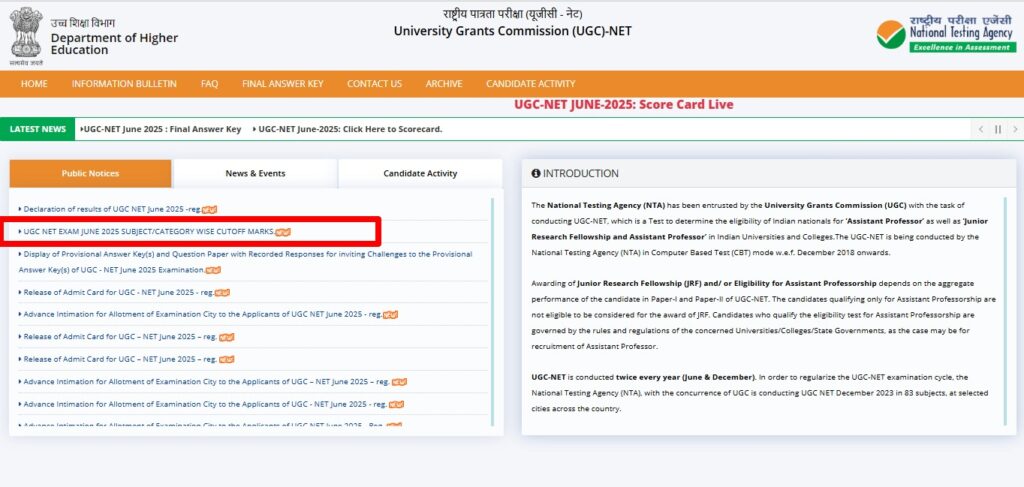Go to next news ticker item
This screenshot has height=487, width=1024.
(1014, 129)
